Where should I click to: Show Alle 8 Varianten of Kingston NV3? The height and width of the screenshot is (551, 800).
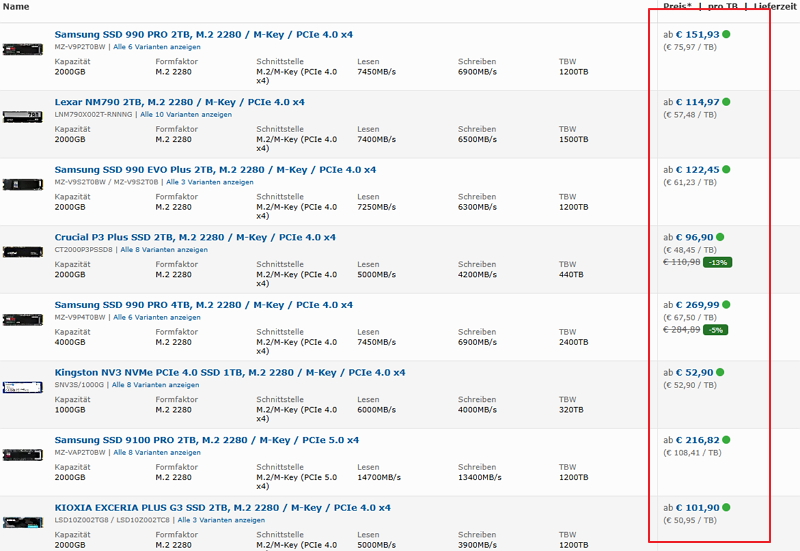coord(156,385)
